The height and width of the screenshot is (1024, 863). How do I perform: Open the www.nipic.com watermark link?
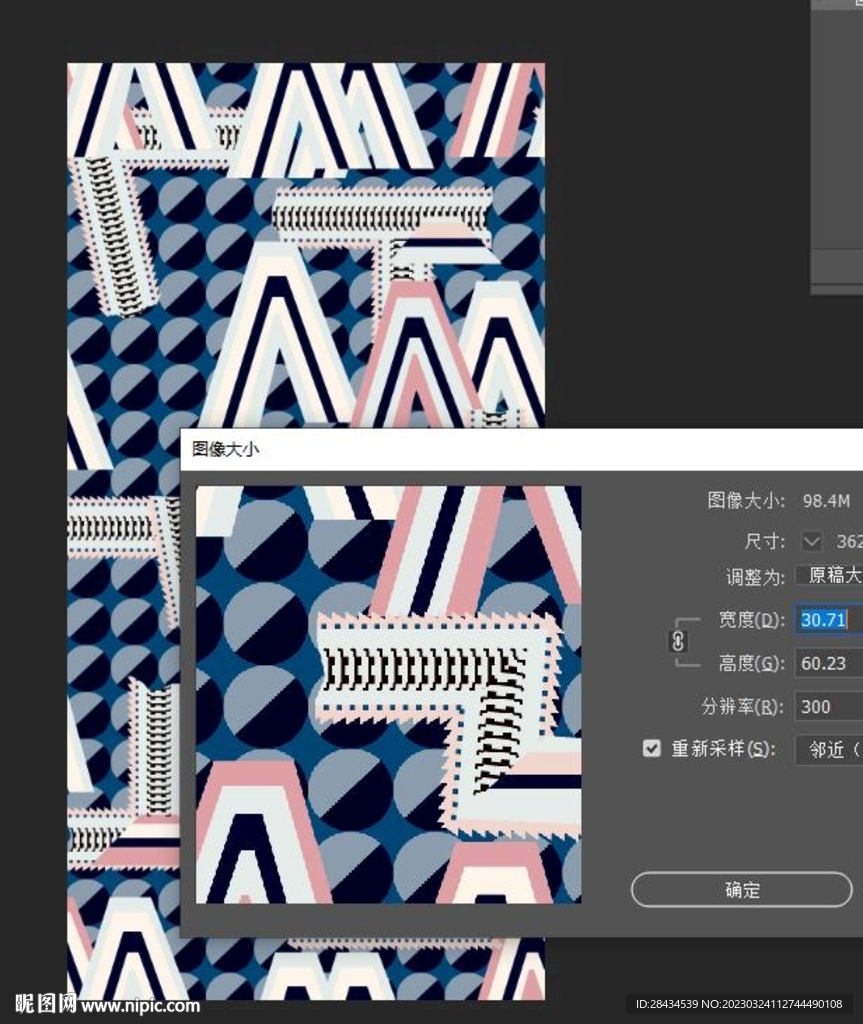tap(140, 1005)
